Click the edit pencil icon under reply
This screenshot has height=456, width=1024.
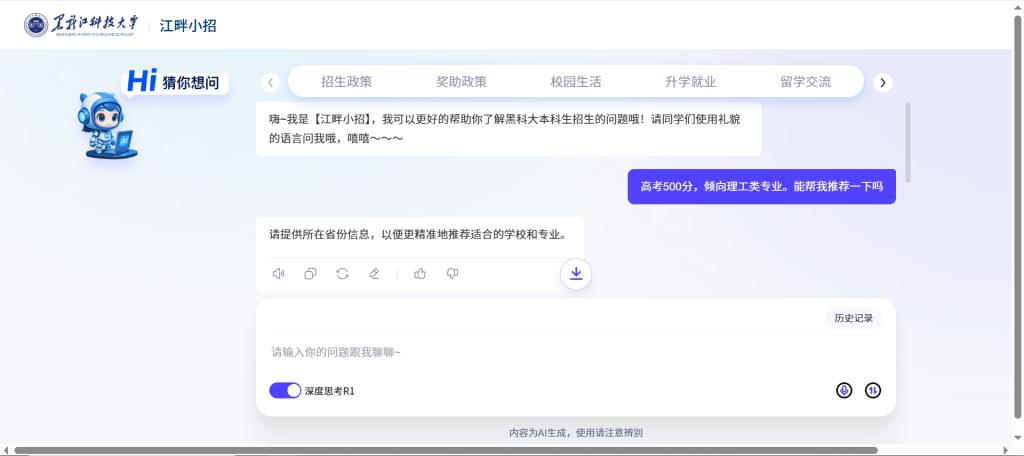click(x=374, y=274)
